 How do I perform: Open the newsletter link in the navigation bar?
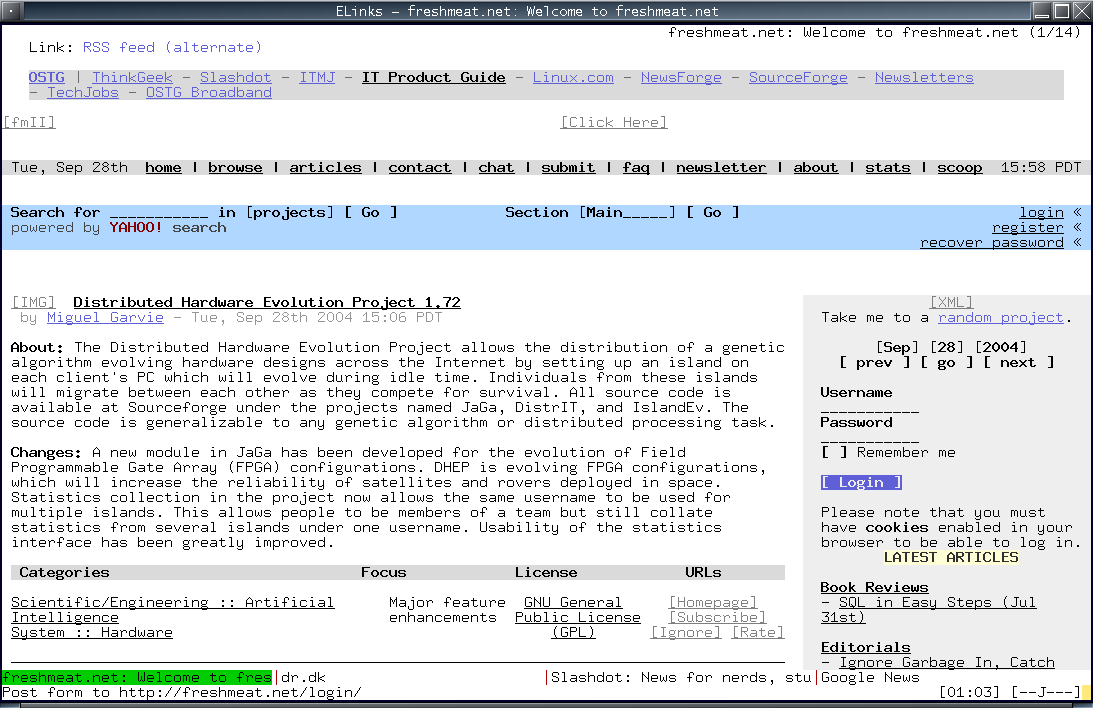(x=721, y=168)
